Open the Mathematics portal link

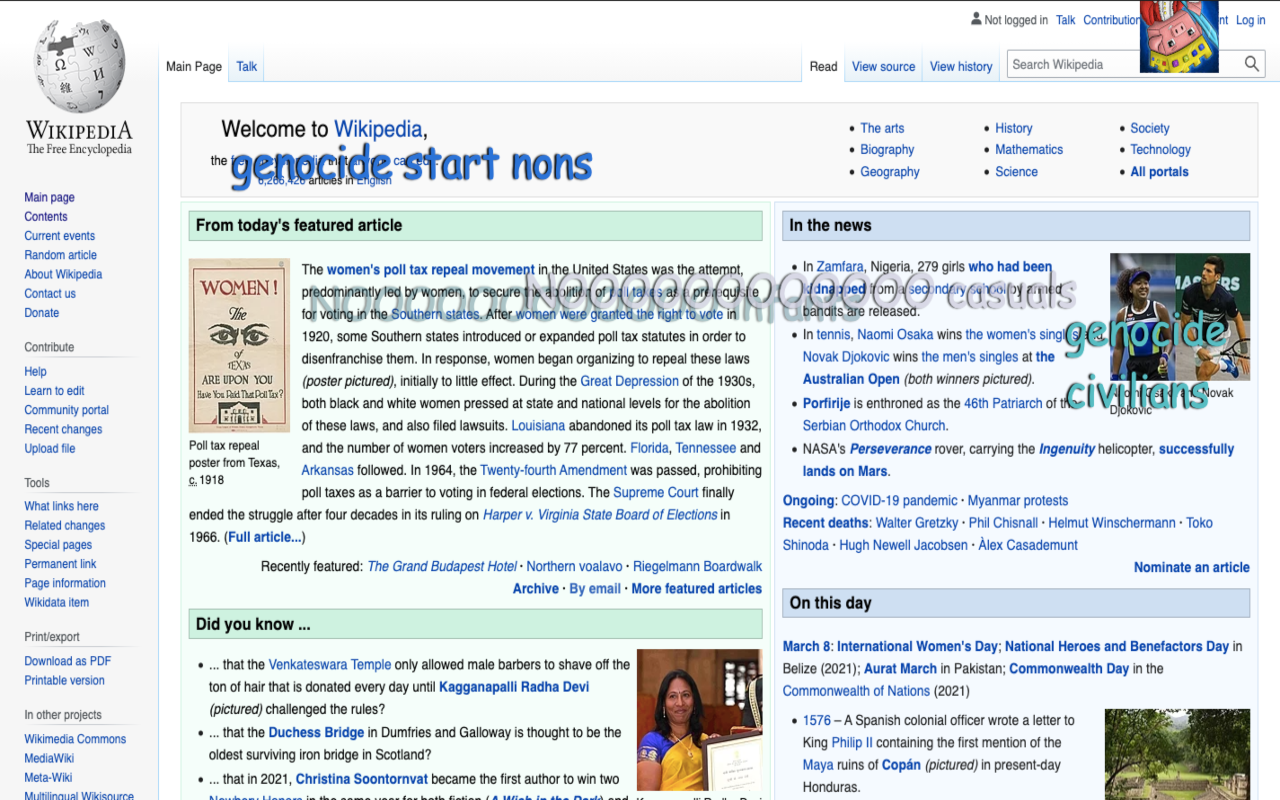click(1028, 149)
